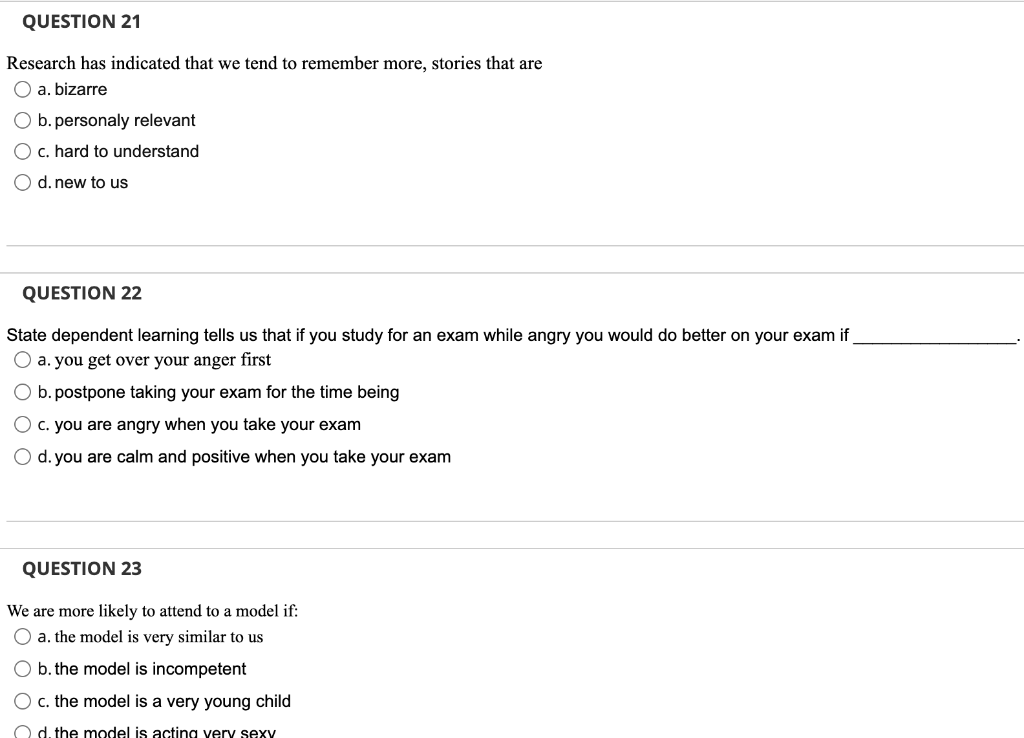Select answer d. new to us for Question 21

(22, 182)
